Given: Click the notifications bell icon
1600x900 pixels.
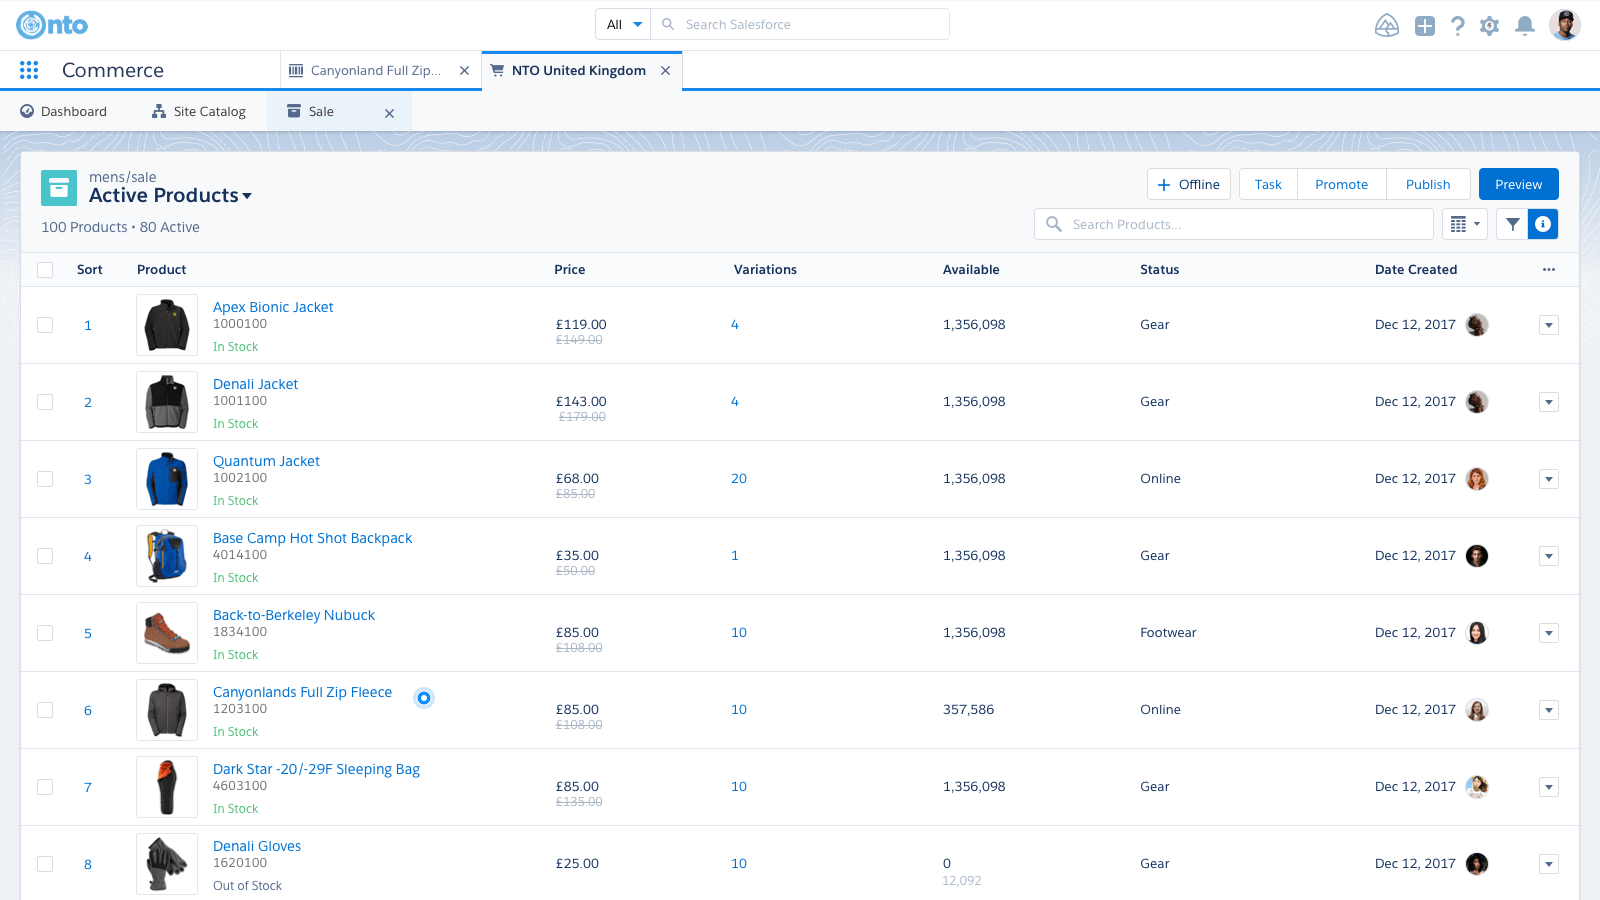Looking at the screenshot, I should click(1524, 26).
